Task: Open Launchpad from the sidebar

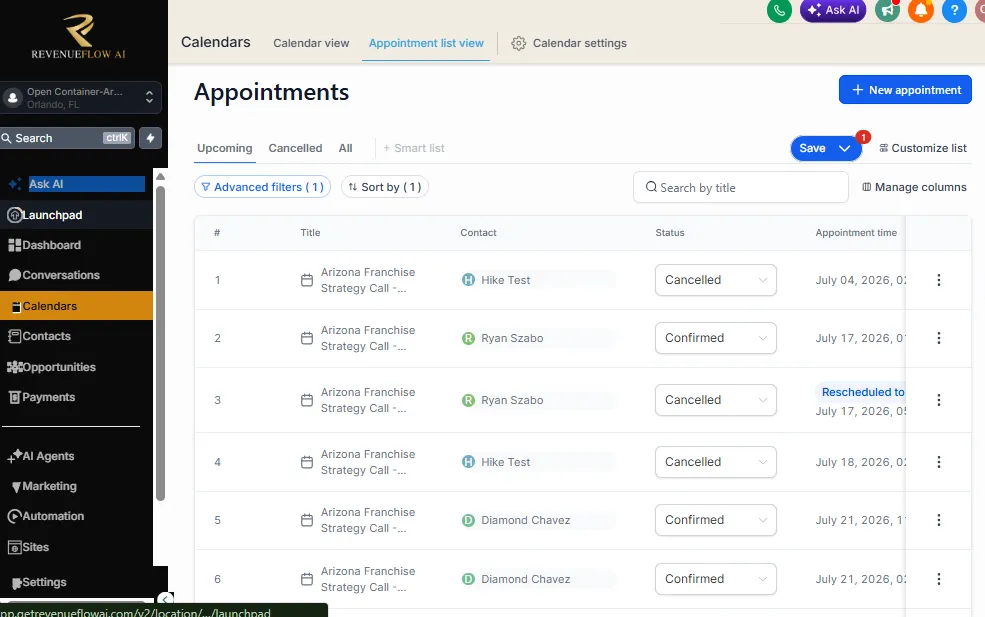Action: click(76, 215)
